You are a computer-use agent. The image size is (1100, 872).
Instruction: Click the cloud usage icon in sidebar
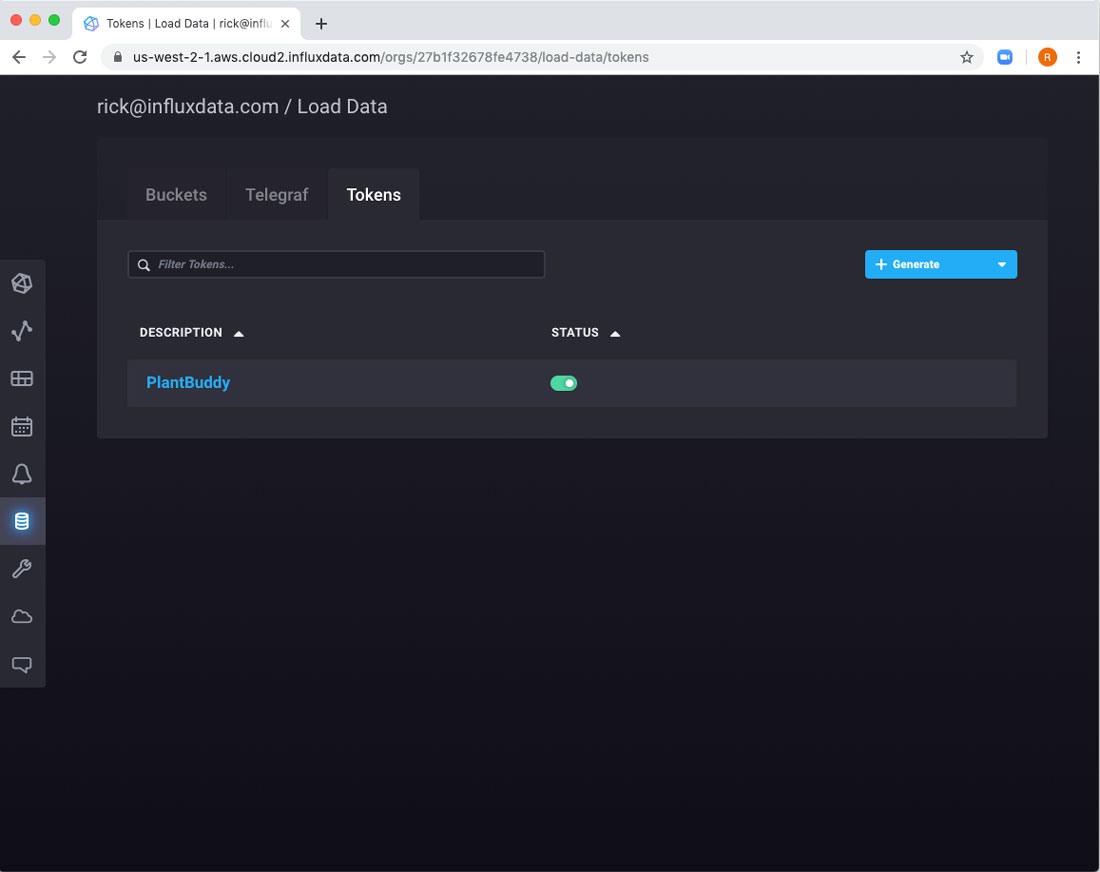22,617
